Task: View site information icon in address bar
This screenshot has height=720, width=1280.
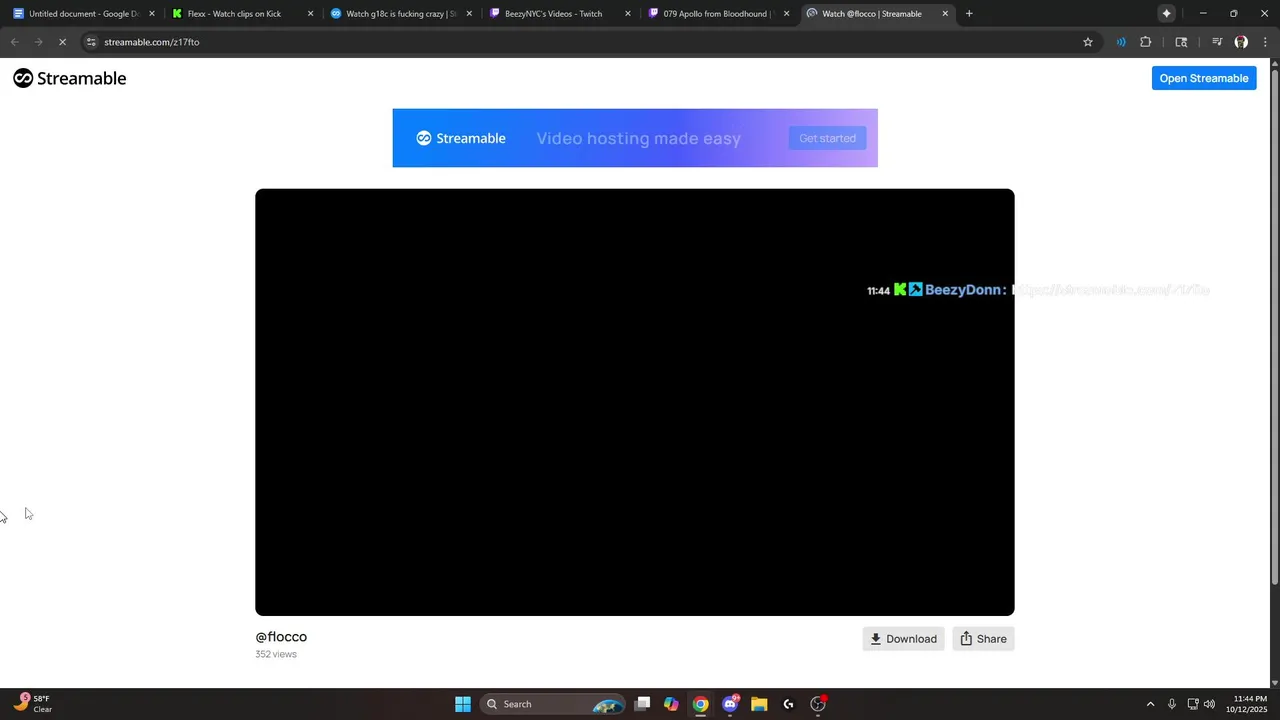Action: [x=91, y=42]
